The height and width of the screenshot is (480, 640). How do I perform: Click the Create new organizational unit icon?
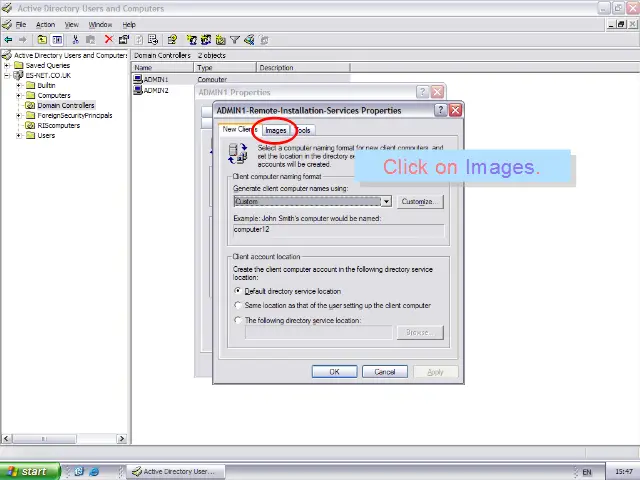(221, 40)
